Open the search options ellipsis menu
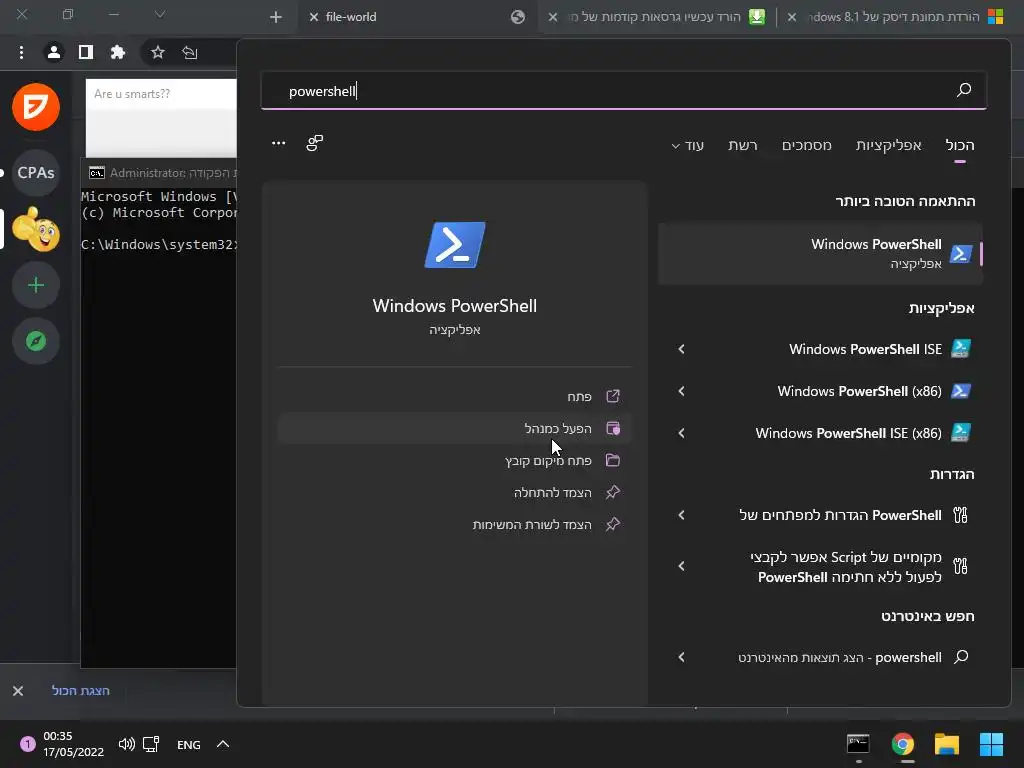 click(278, 143)
